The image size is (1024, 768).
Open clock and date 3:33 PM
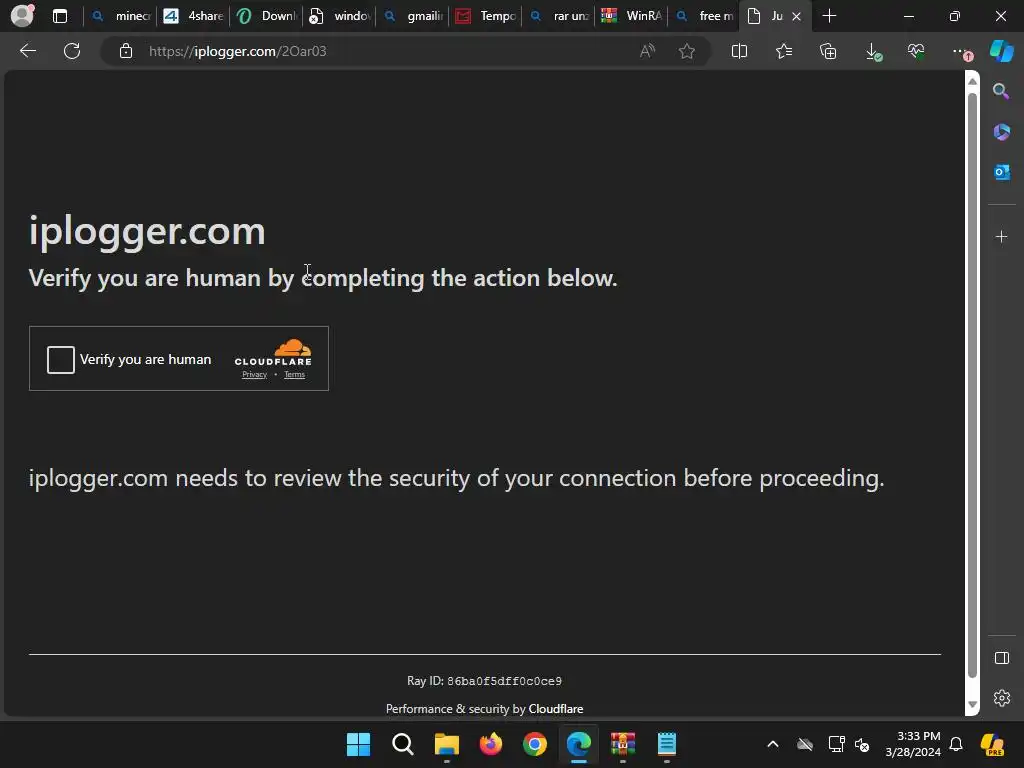tap(913, 744)
